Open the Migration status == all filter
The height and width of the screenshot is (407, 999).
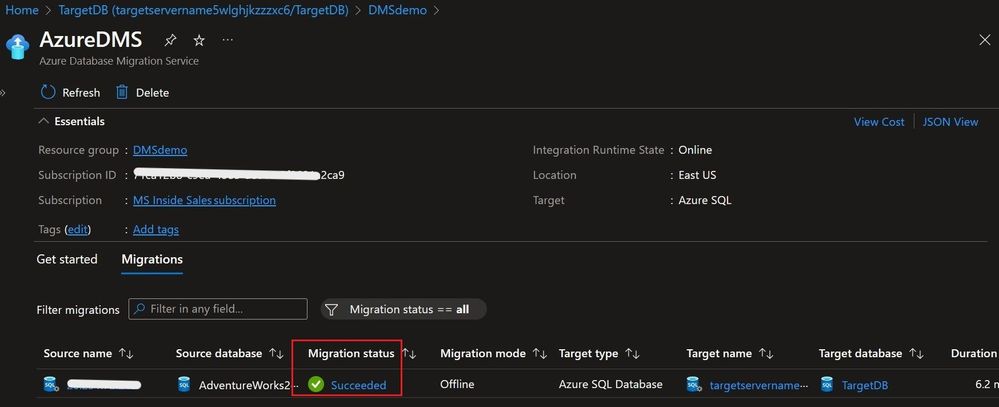click(403, 310)
